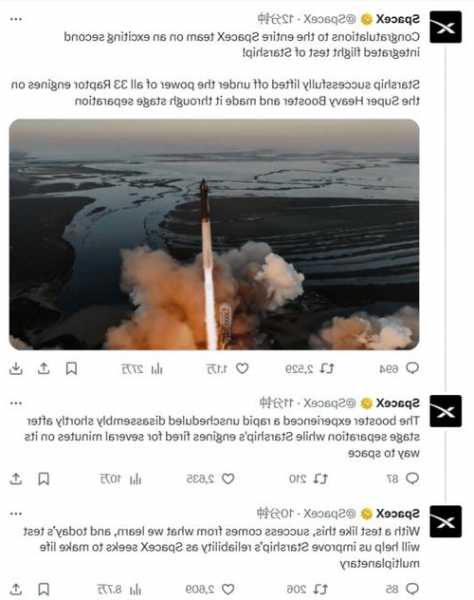Repost the tweet with 210 reposts
The image size is (474, 600).
(320, 479)
